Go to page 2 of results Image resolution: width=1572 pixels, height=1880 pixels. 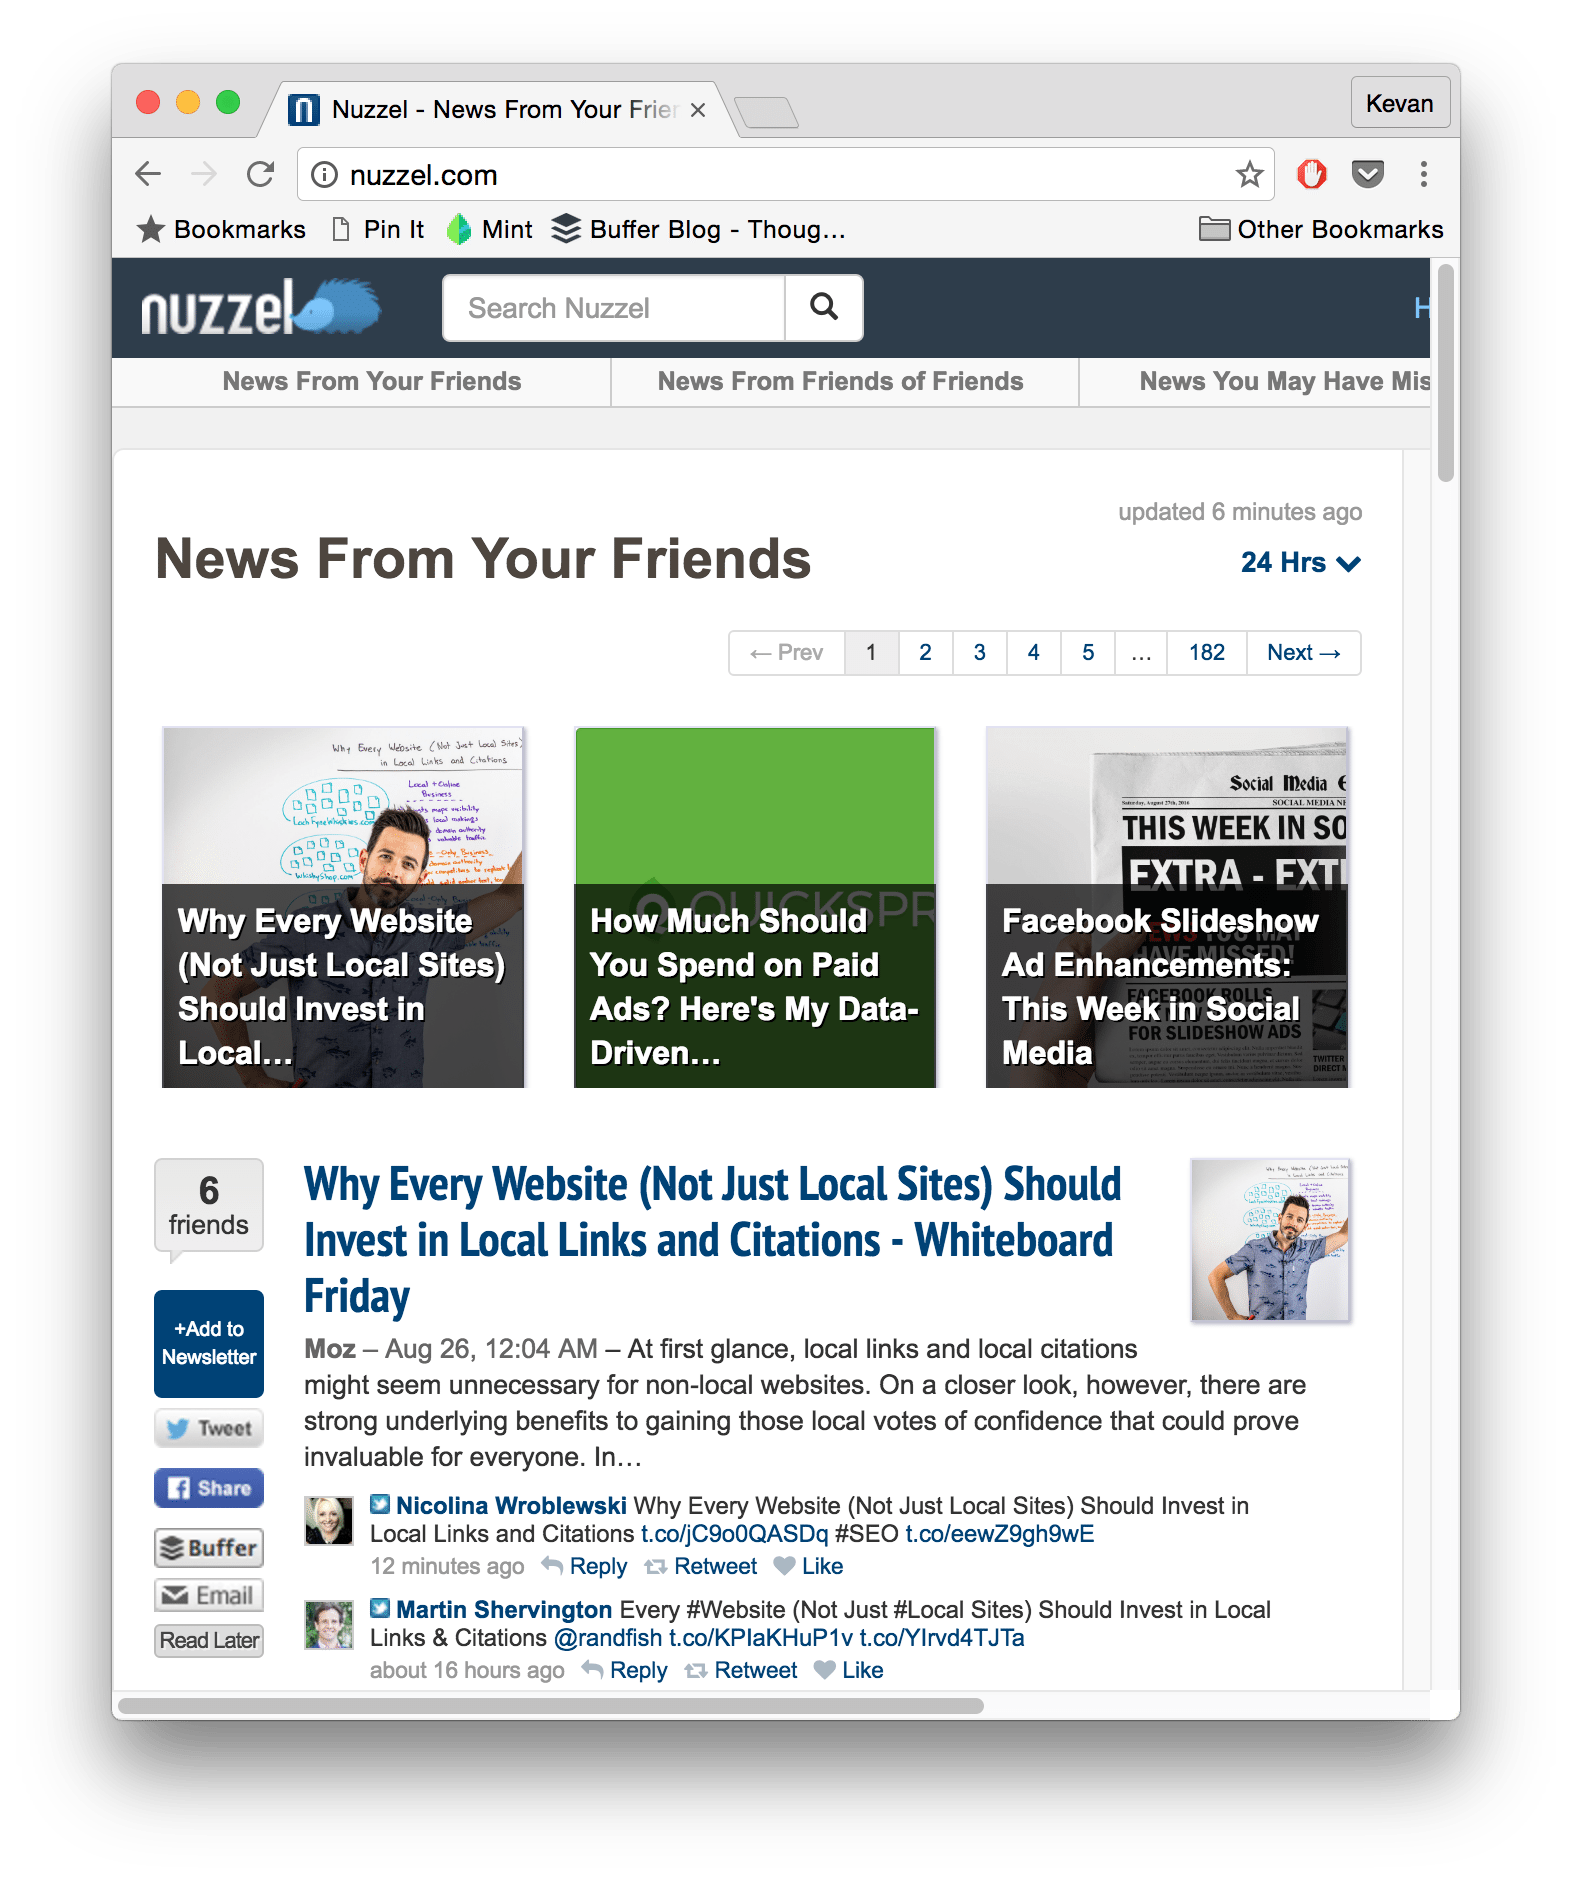[x=925, y=653]
